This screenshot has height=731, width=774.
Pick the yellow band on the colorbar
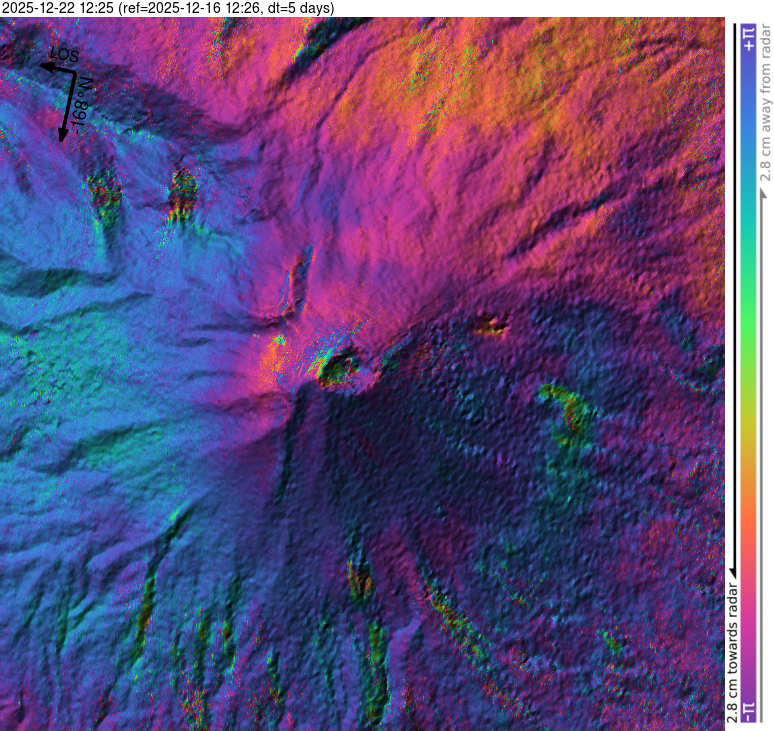(748, 450)
